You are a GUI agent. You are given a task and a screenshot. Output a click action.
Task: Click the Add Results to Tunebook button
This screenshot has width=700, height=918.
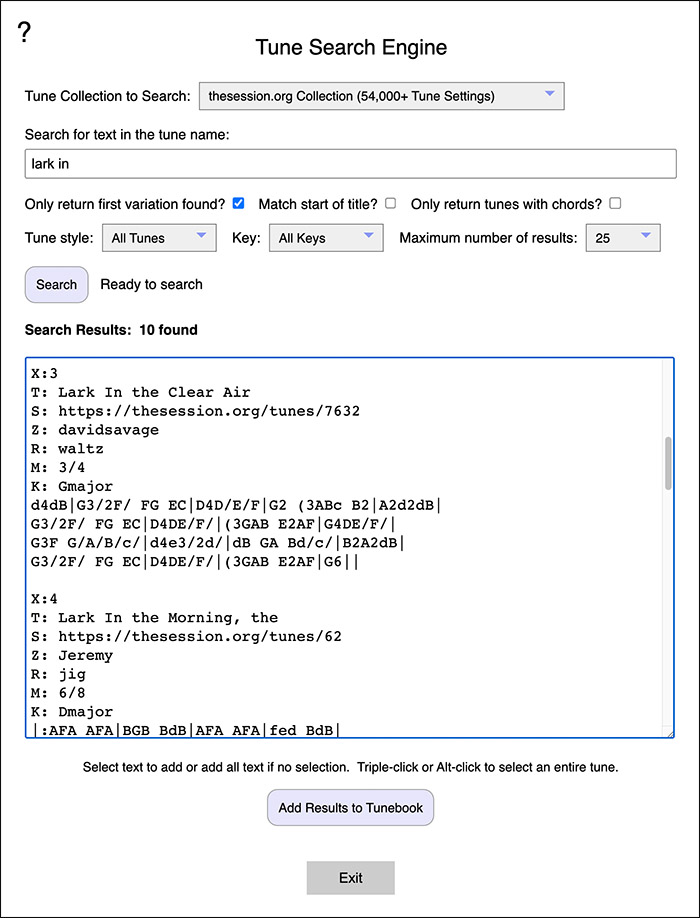coord(351,808)
